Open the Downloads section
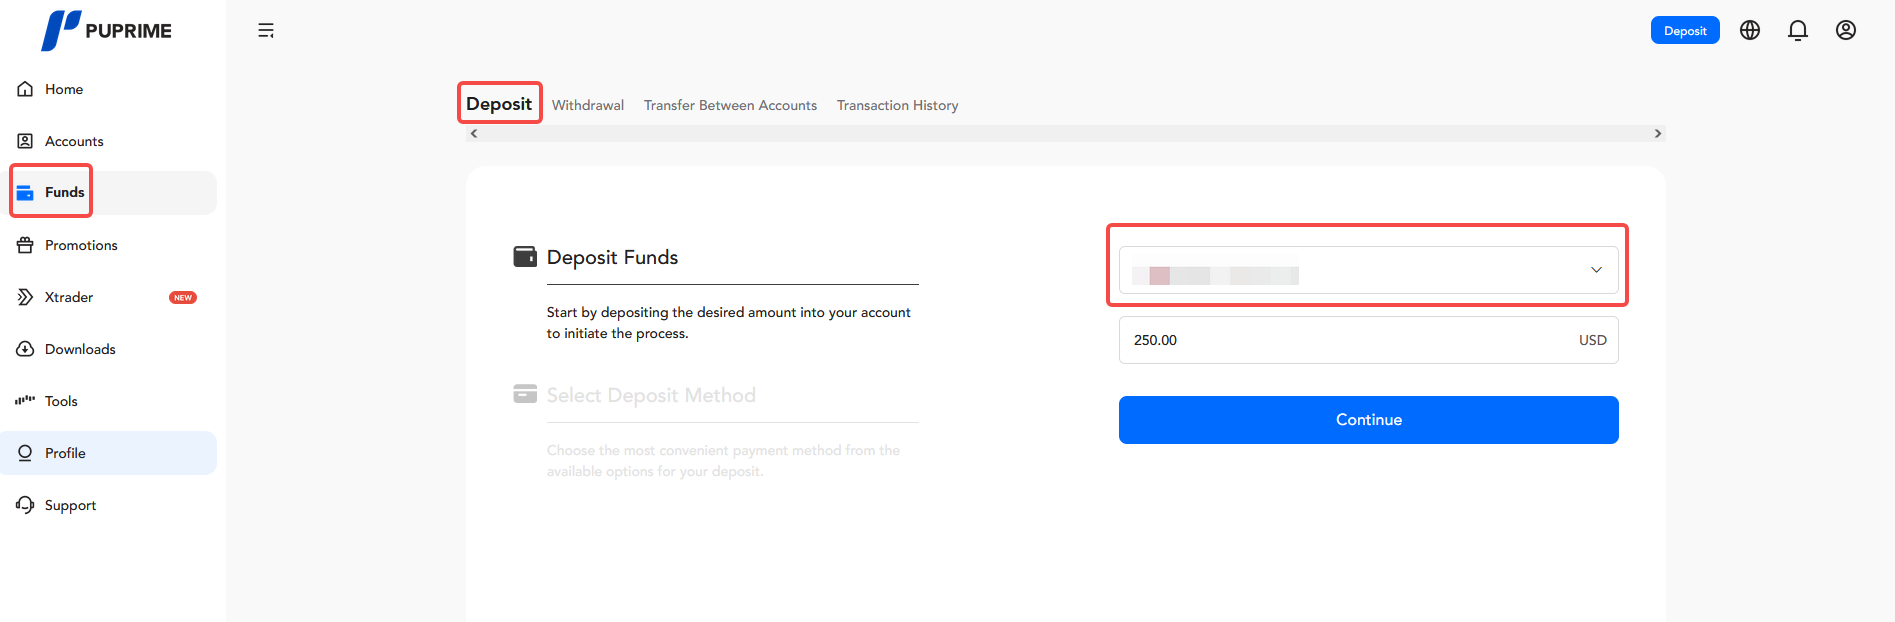The height and width of the screenshot is (622, 1895). [80, 349]
